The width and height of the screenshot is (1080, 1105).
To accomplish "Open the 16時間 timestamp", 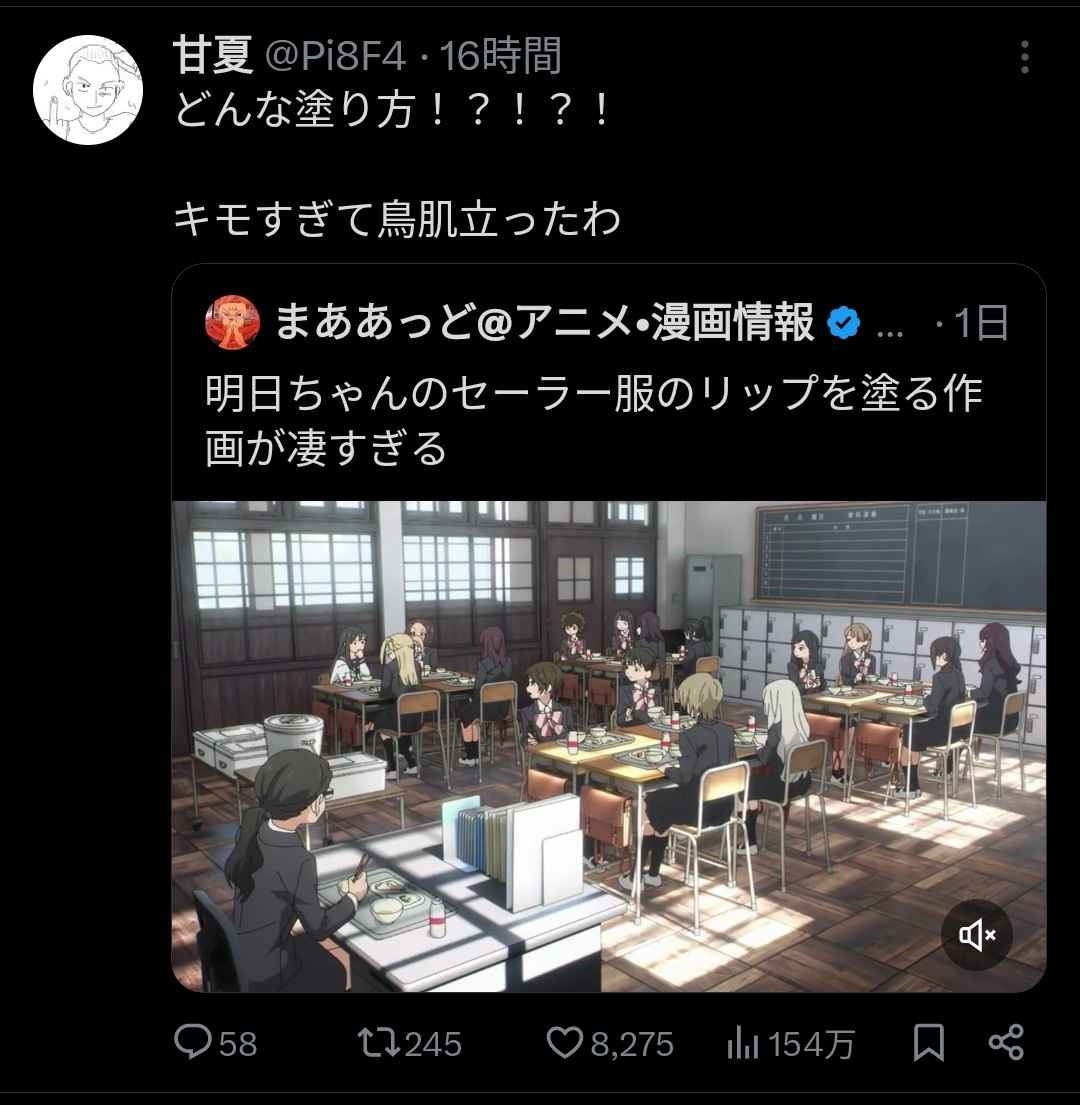I will [x=501, y=56].
